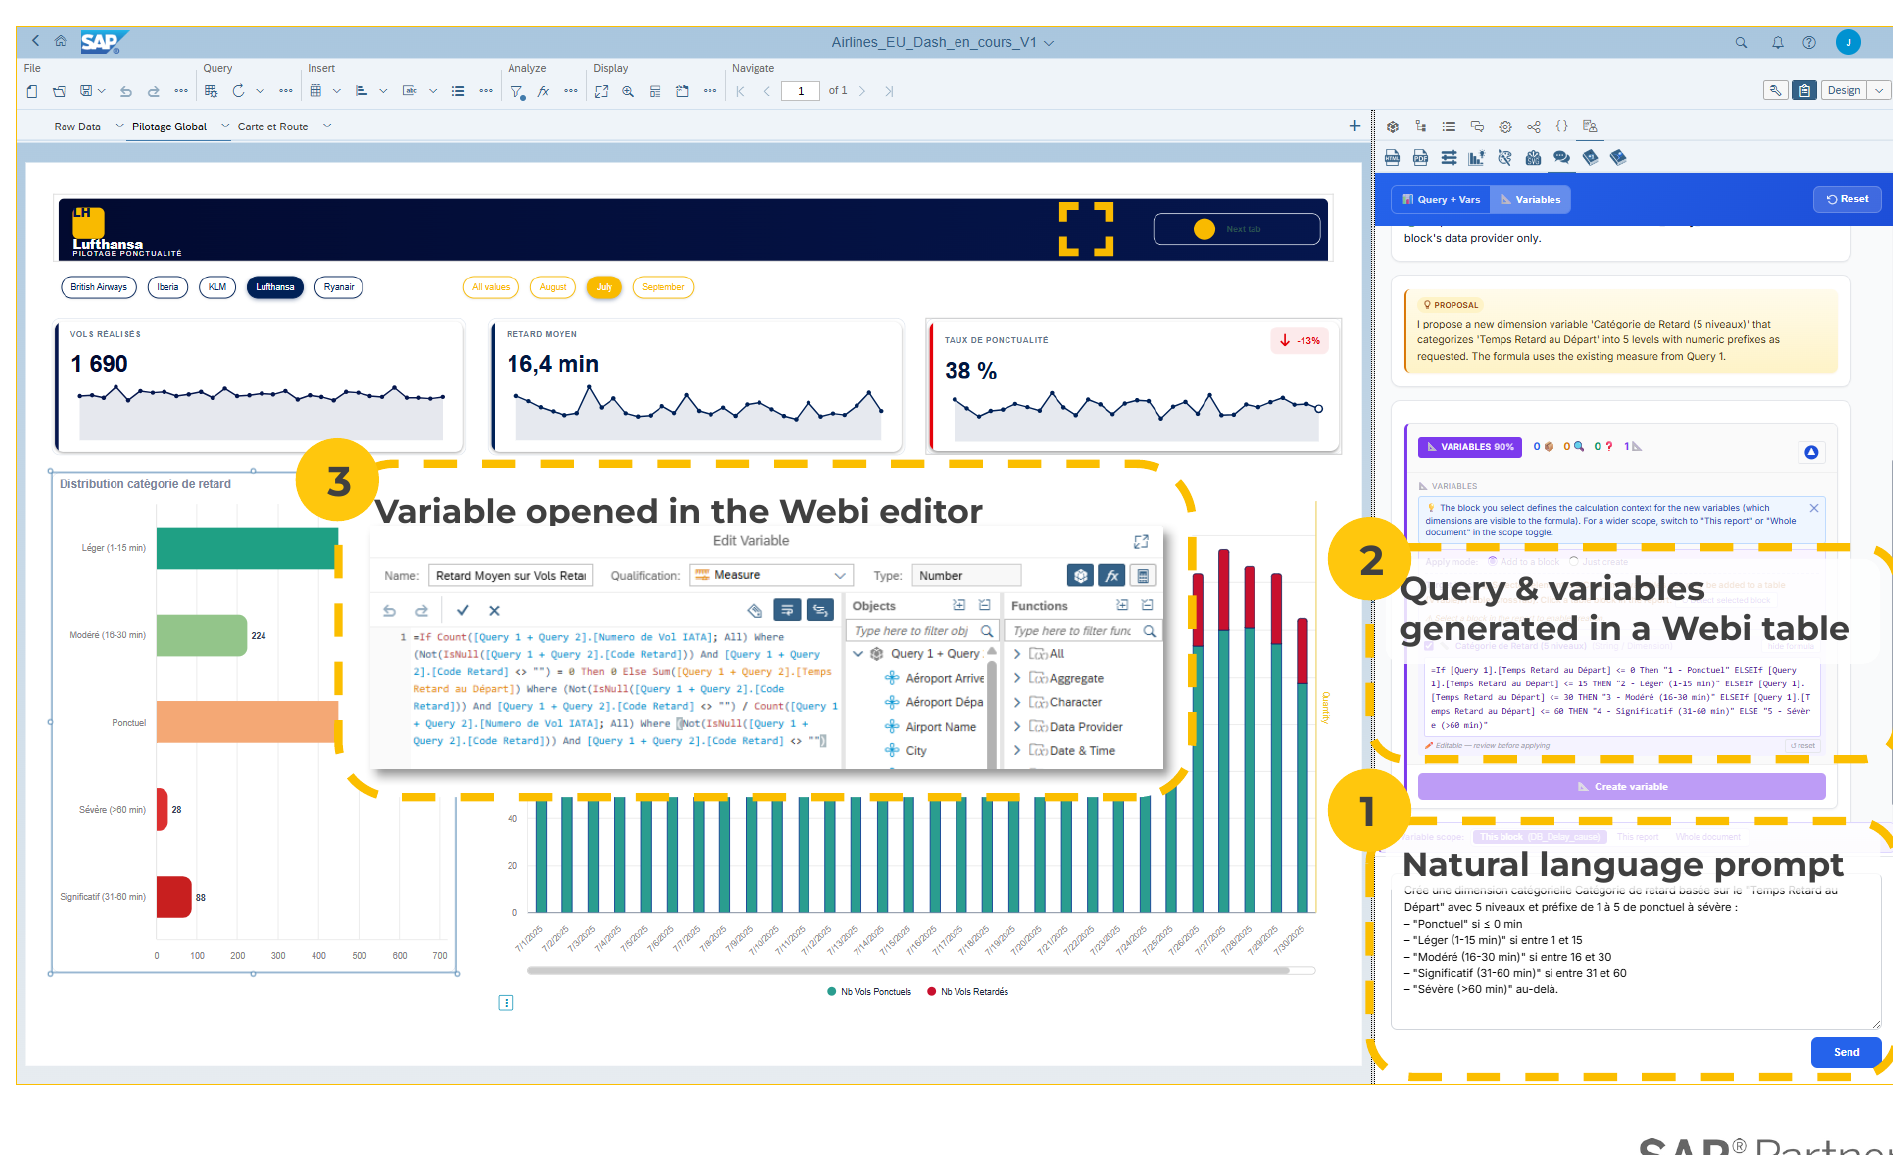Click the new document icon in File group
This screenshot has height=1155, width=1893.
tap(32, 91)
